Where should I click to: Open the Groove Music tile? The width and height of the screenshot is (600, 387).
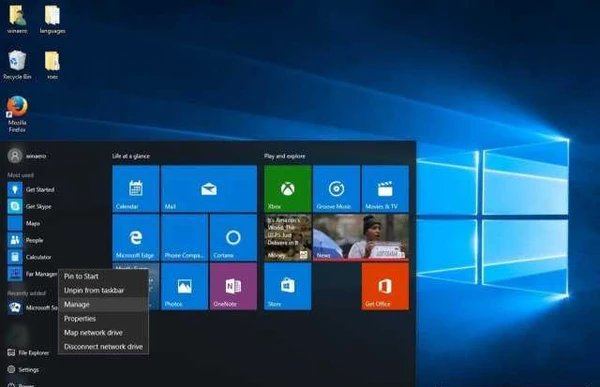point(336,189)
